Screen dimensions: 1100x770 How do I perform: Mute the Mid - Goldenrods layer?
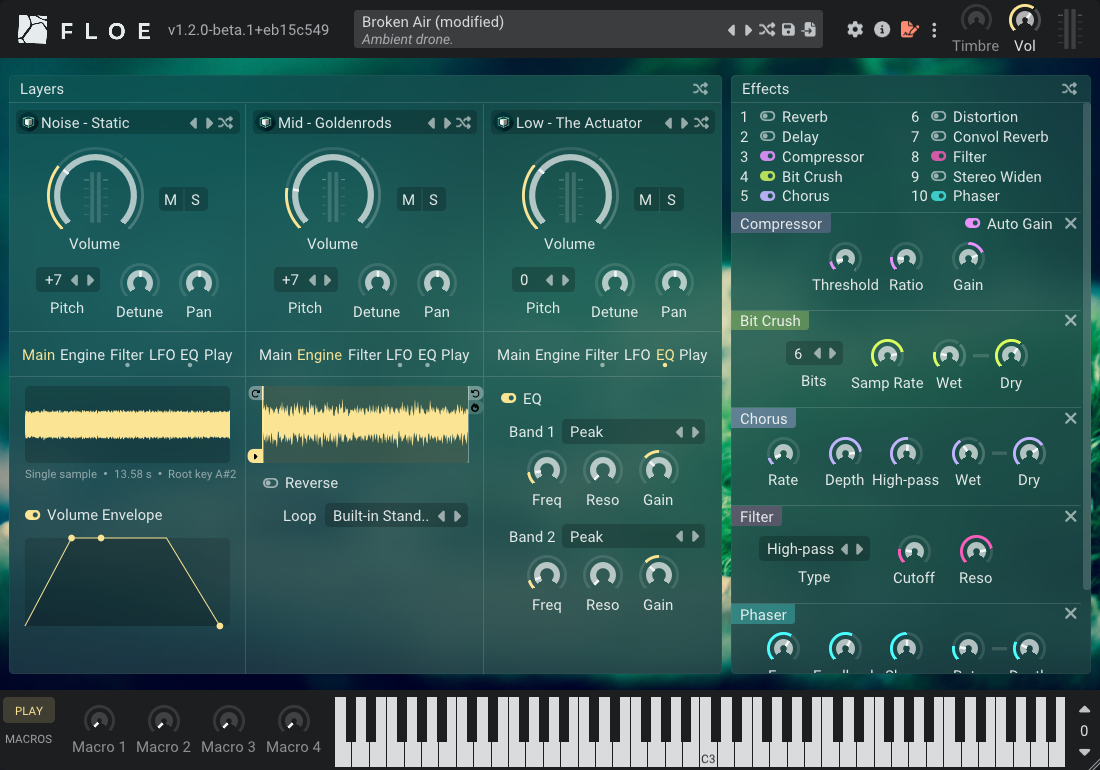pyautogui.click(x=407, y=199)
